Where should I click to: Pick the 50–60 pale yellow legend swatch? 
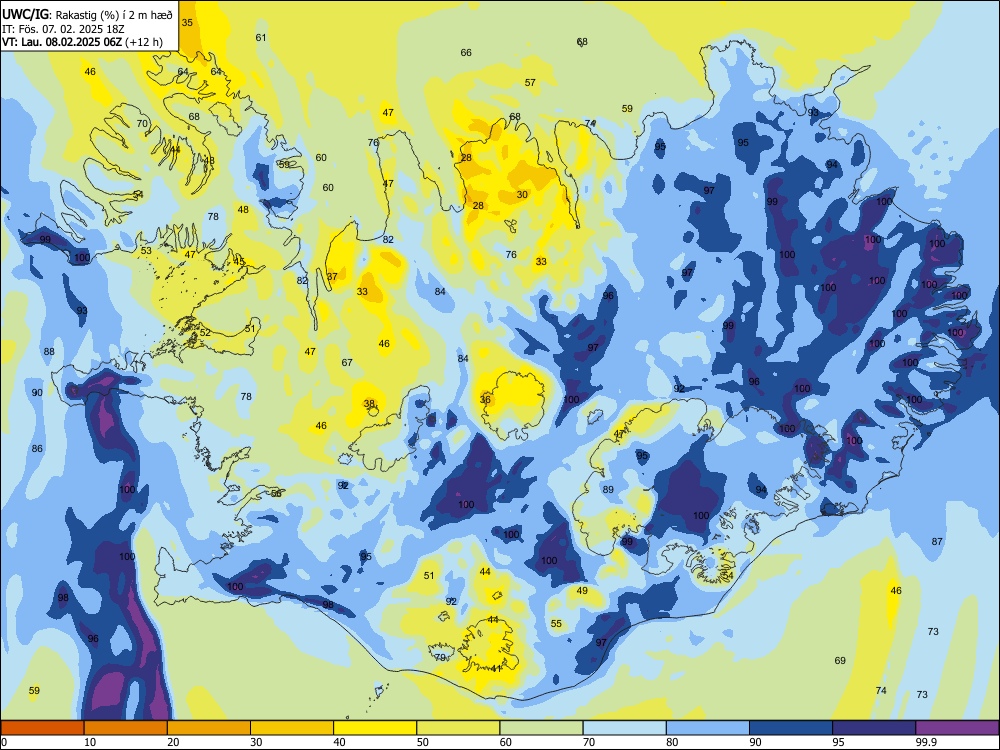tap(458, 728)
